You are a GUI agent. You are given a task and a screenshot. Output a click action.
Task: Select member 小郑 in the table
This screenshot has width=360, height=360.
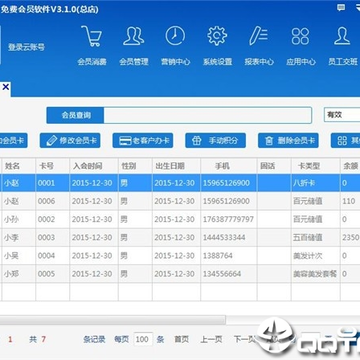[x=11, y=274]
